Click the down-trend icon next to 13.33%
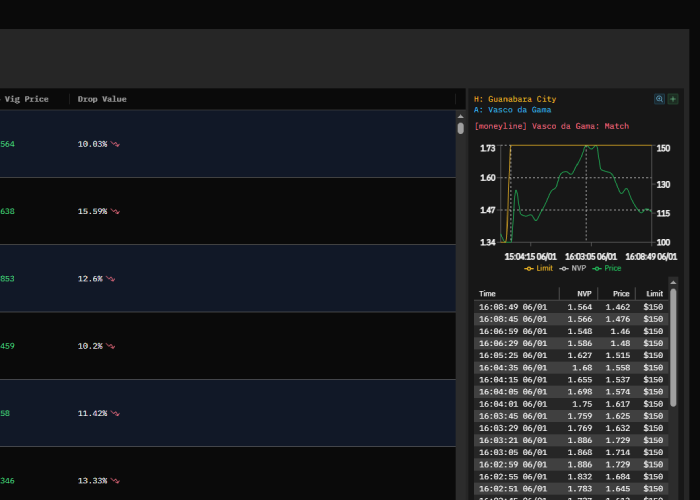This screenshot has height=500, width=700. pyautogui.click(x=115, y=481)
